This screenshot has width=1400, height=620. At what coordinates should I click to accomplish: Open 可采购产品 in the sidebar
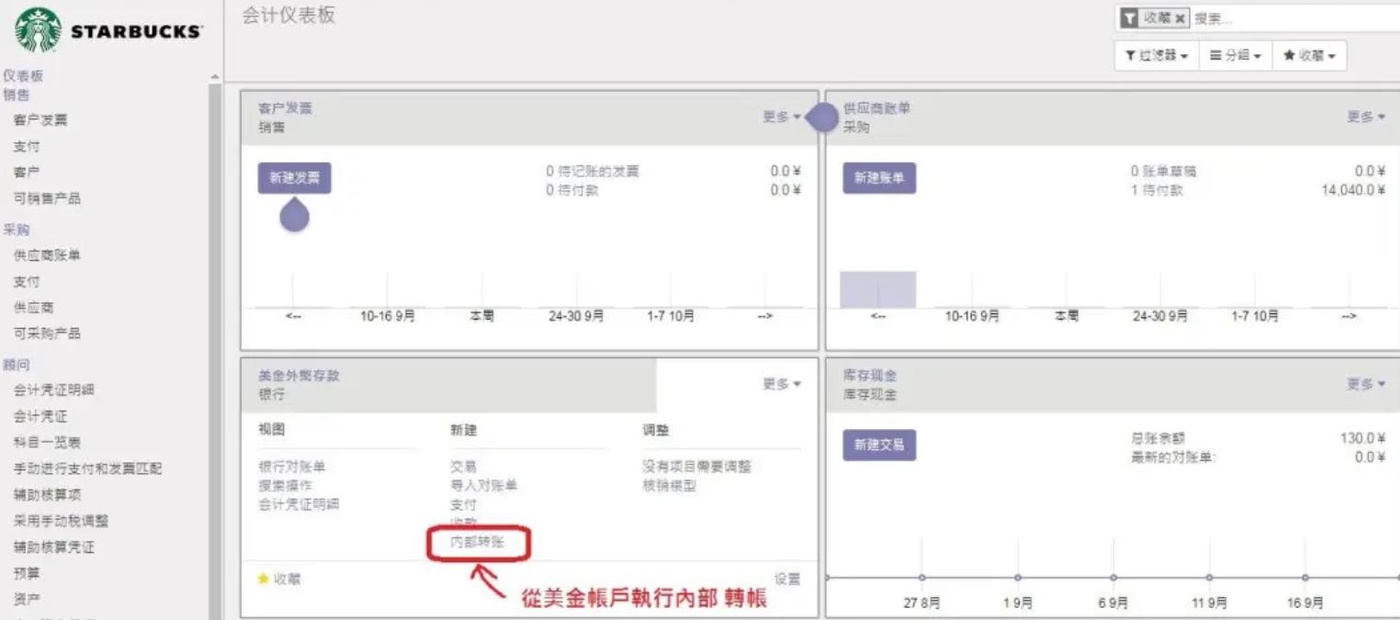pos(47,333)
